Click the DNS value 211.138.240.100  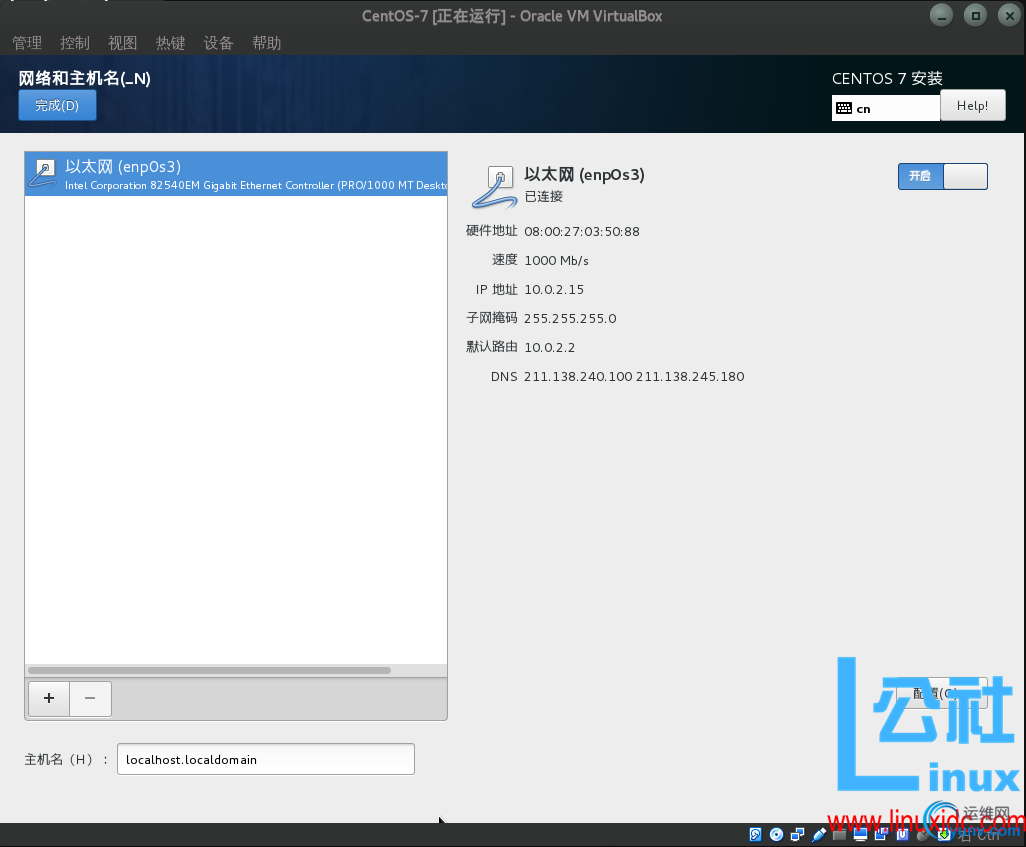click(x=578, y=376)
